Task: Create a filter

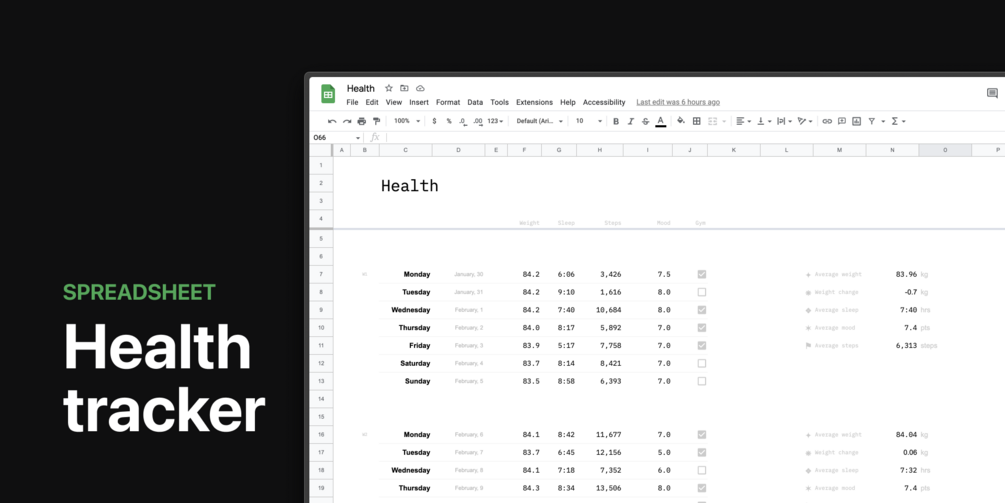Action: point(872,121)
